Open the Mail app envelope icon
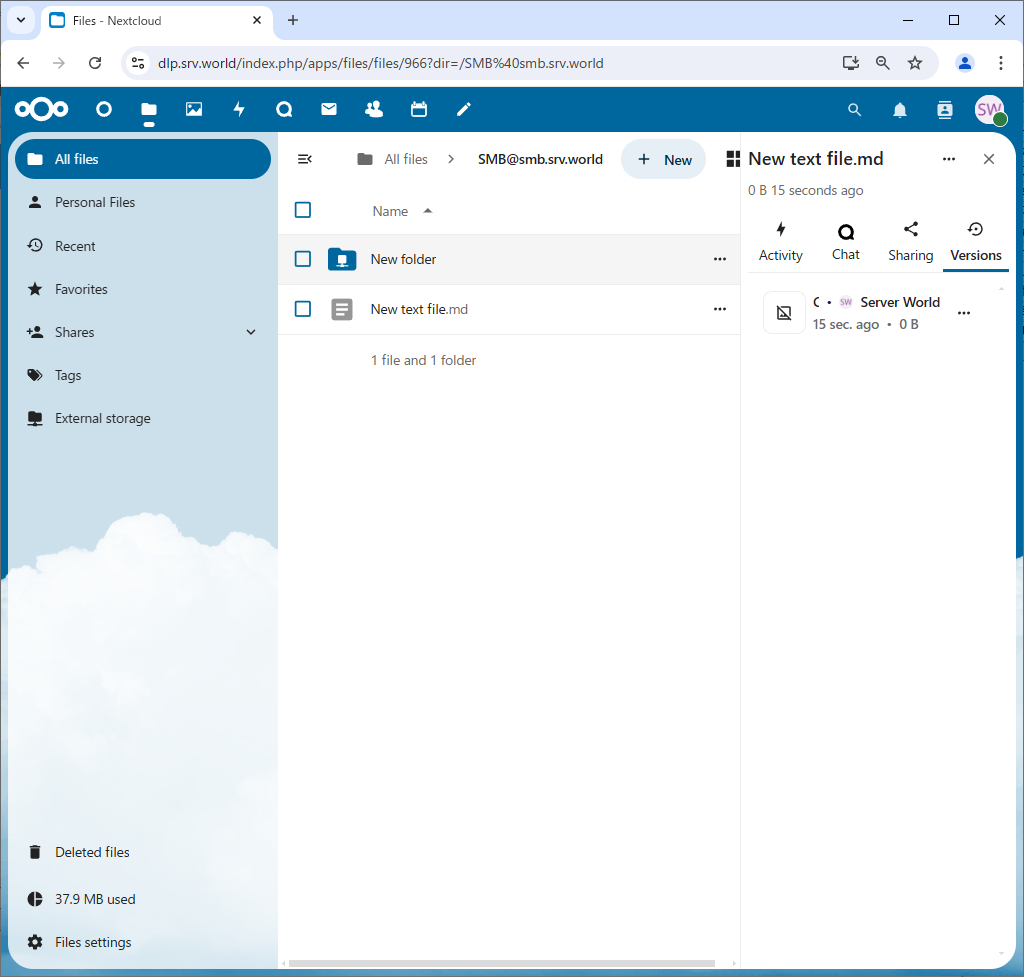Screen dimensions: 1024x977 329,109
